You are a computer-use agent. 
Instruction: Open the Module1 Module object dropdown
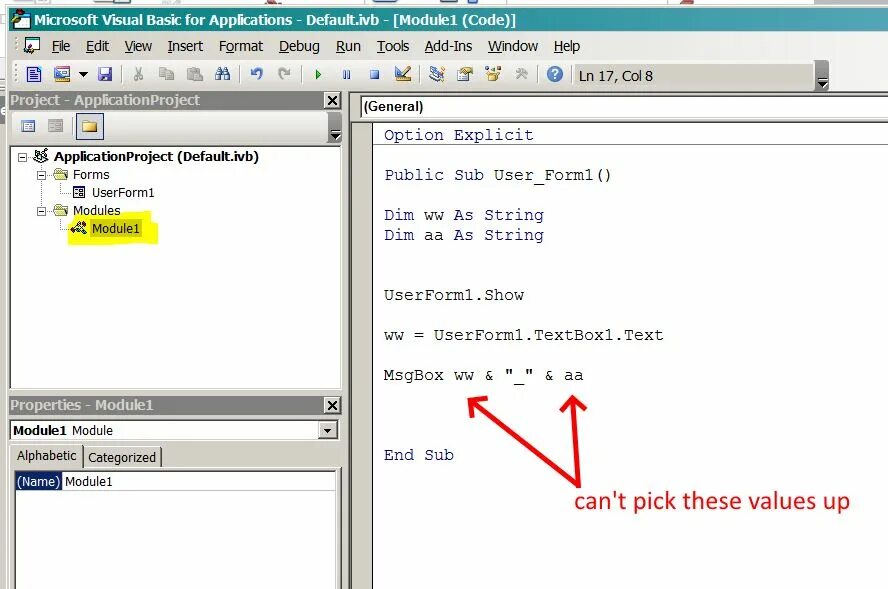click(327, 430)
